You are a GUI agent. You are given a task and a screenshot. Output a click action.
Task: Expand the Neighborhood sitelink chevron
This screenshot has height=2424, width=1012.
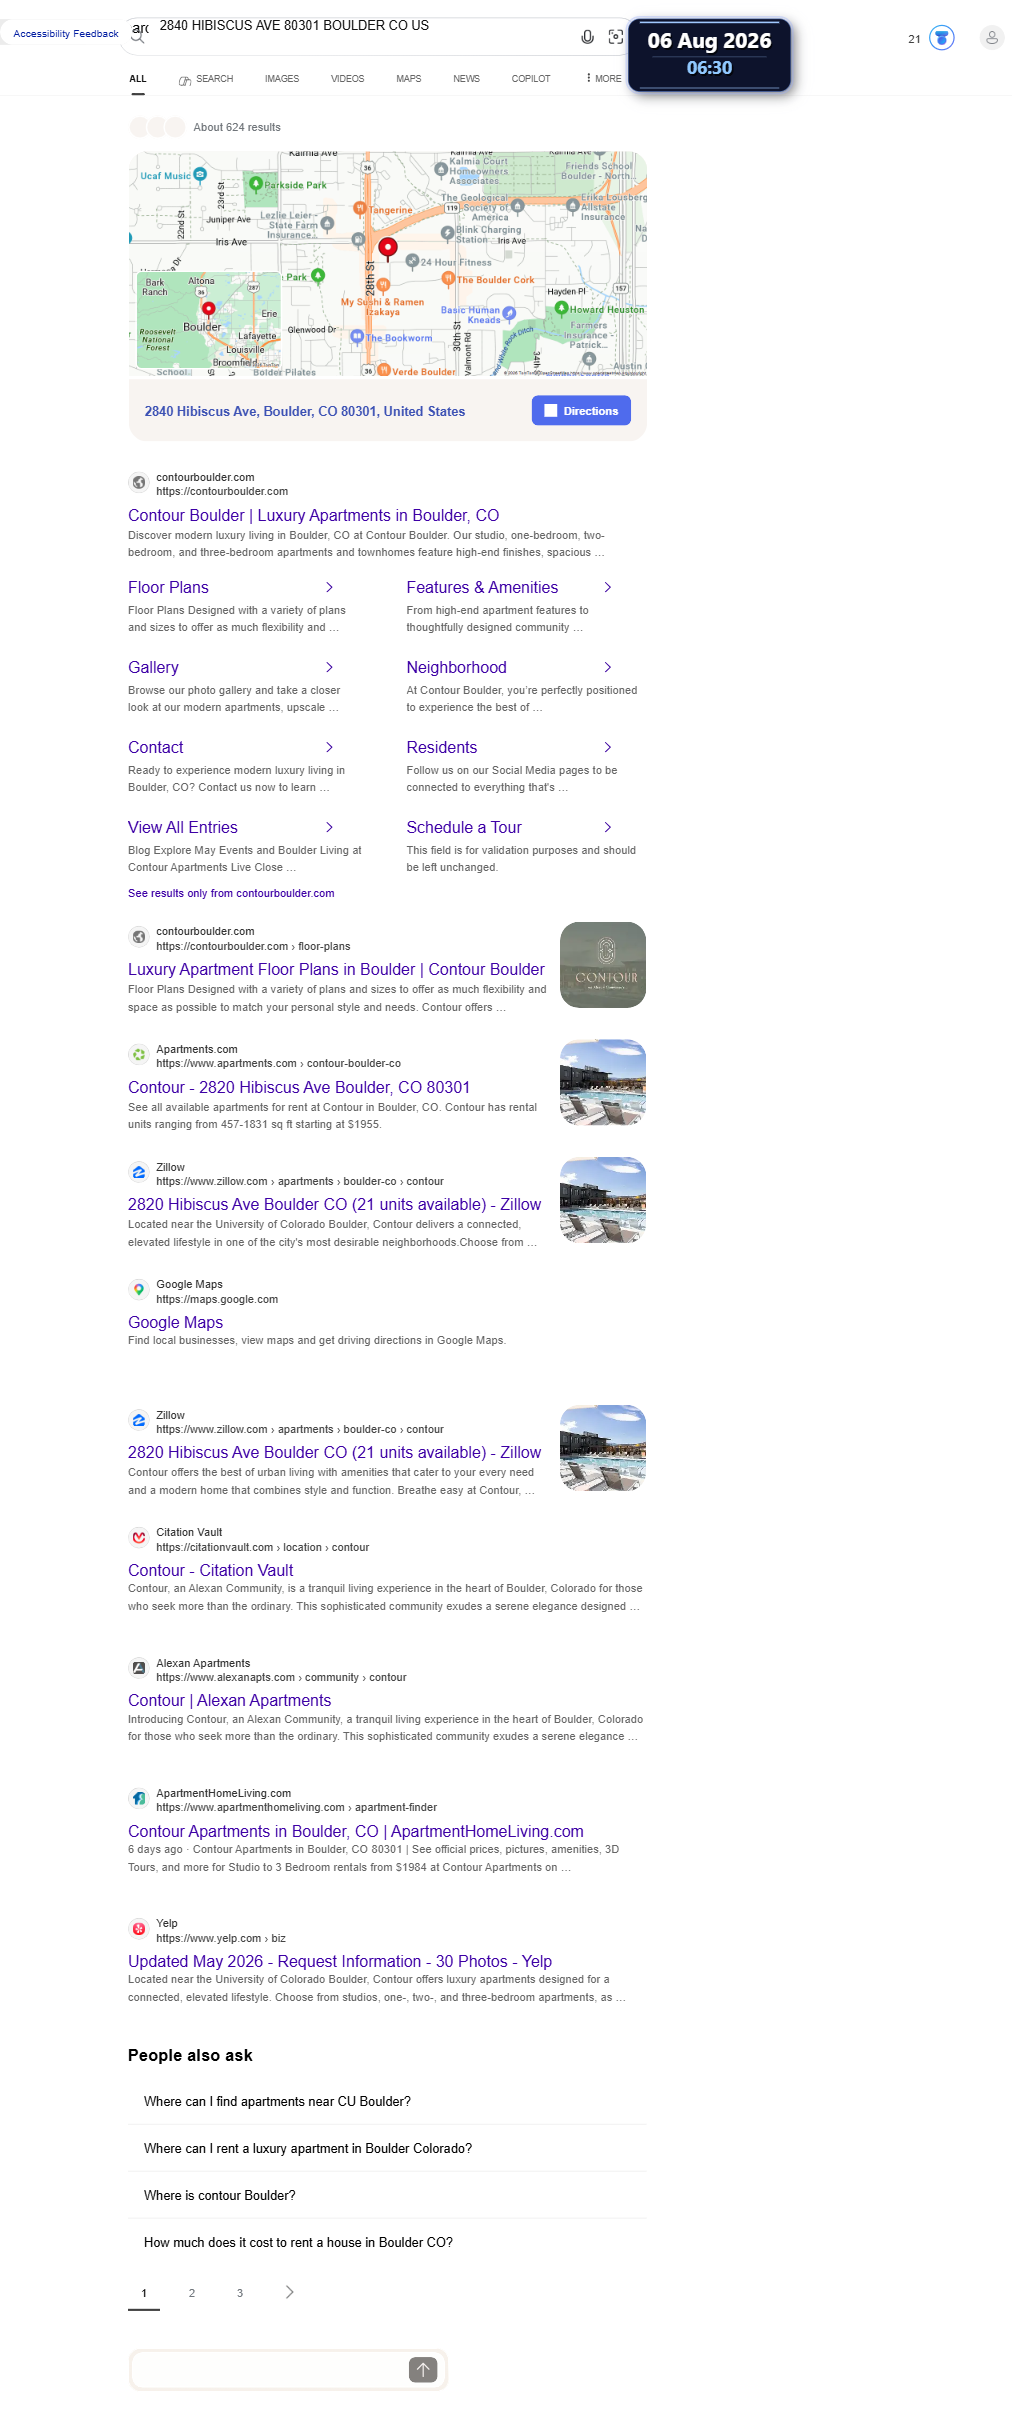[x=608, y=667]
